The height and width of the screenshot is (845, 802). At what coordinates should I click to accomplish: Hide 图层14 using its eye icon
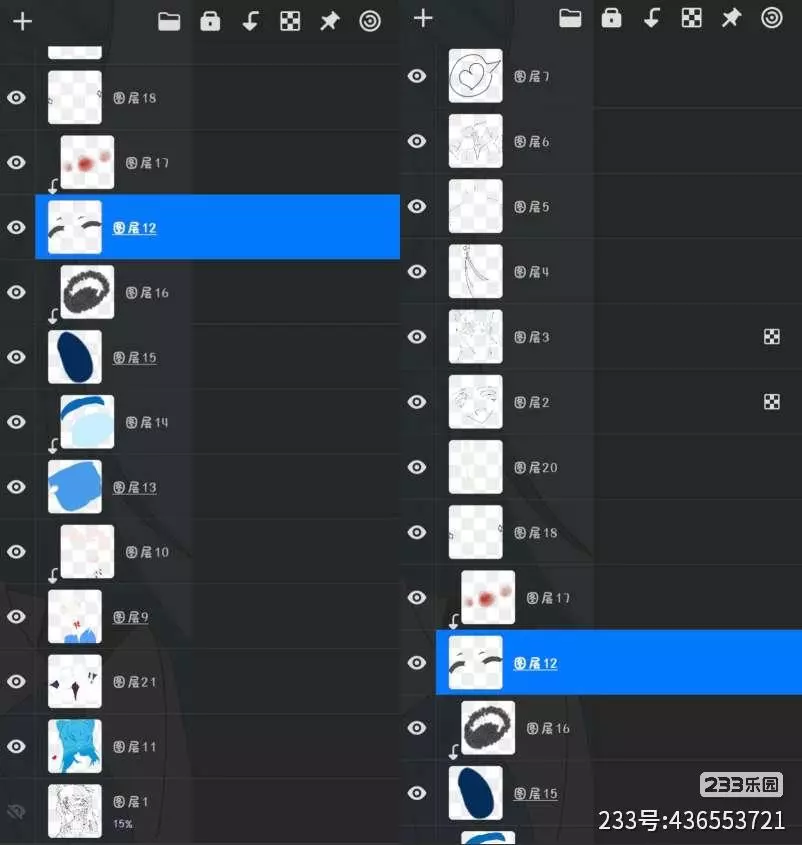[x=17, y=422]
